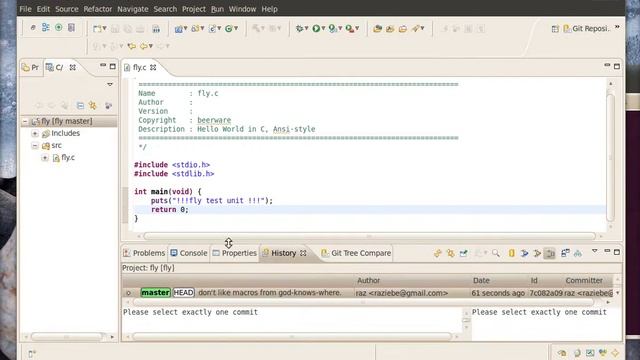Collapse the src folder node
The image size is (640, 360).
35,145
